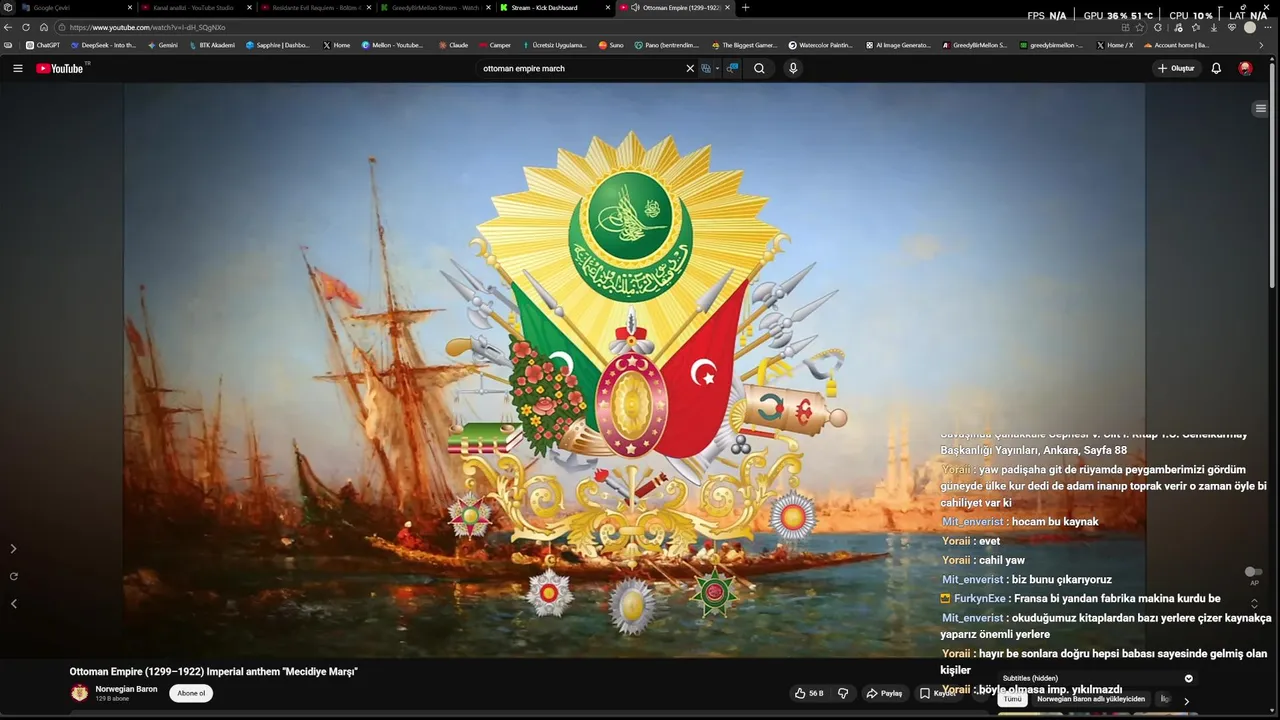
Task: Switch to Stream - Kick Dashboard tab
Action: [x=555, y=7]
